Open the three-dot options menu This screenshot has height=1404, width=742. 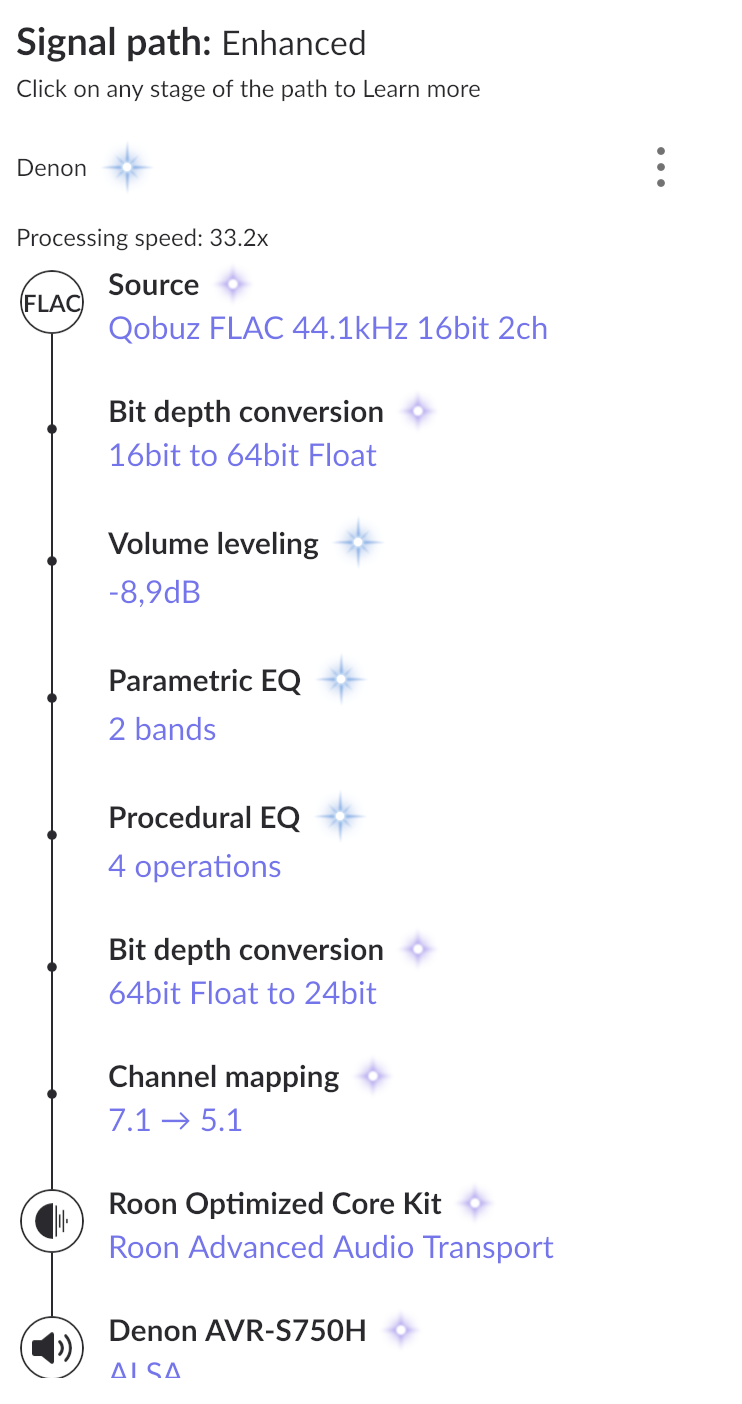click(661, 167)
